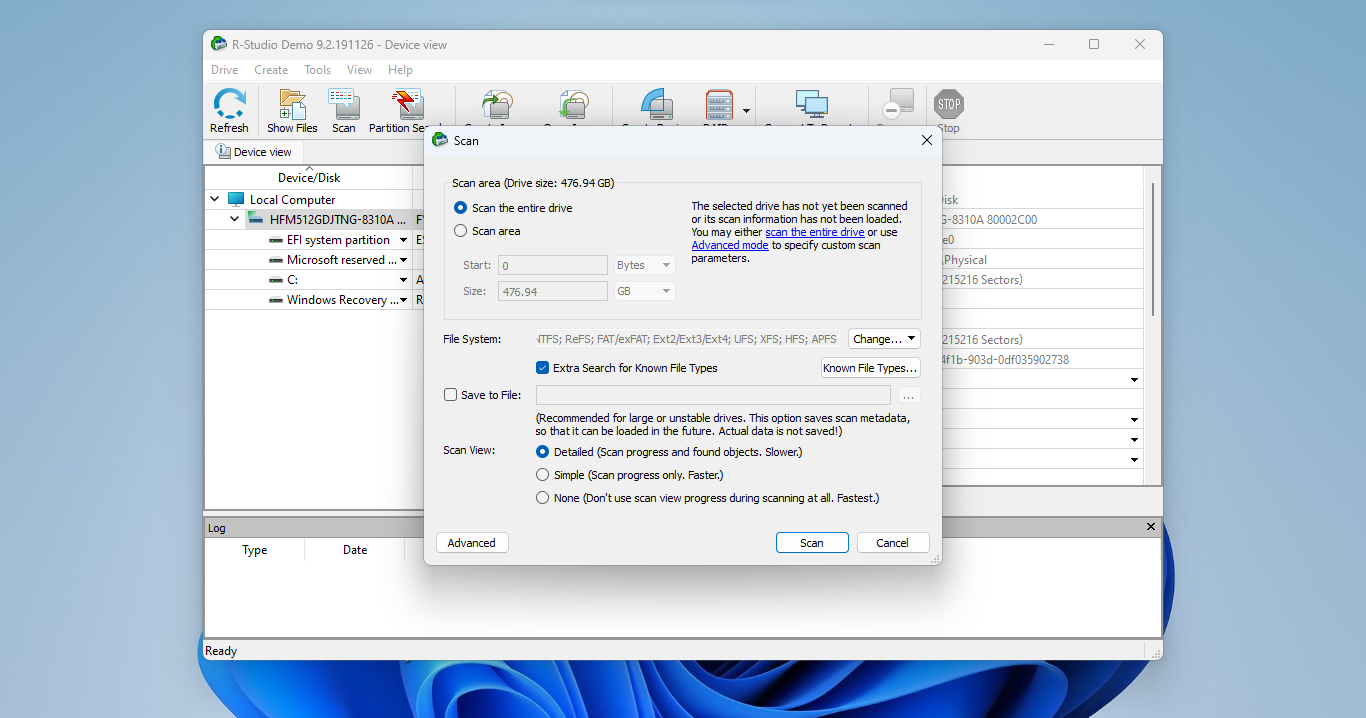
Task: Click the R-Studio icon in the Scan dialog title
Action: point(440,140)
